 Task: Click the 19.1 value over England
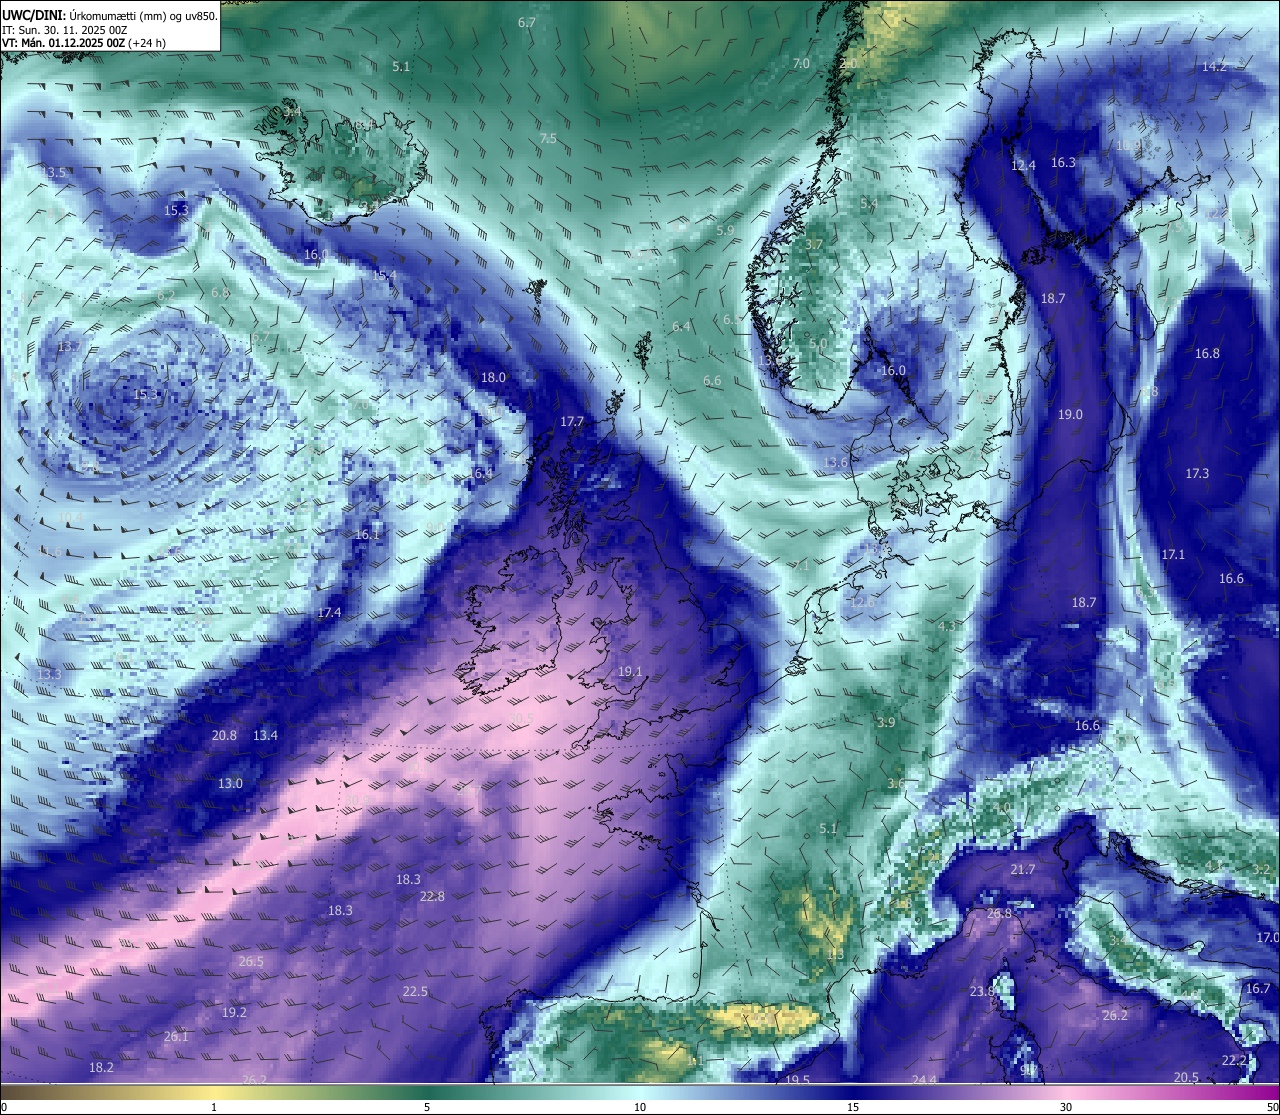(x=630, y=672)
